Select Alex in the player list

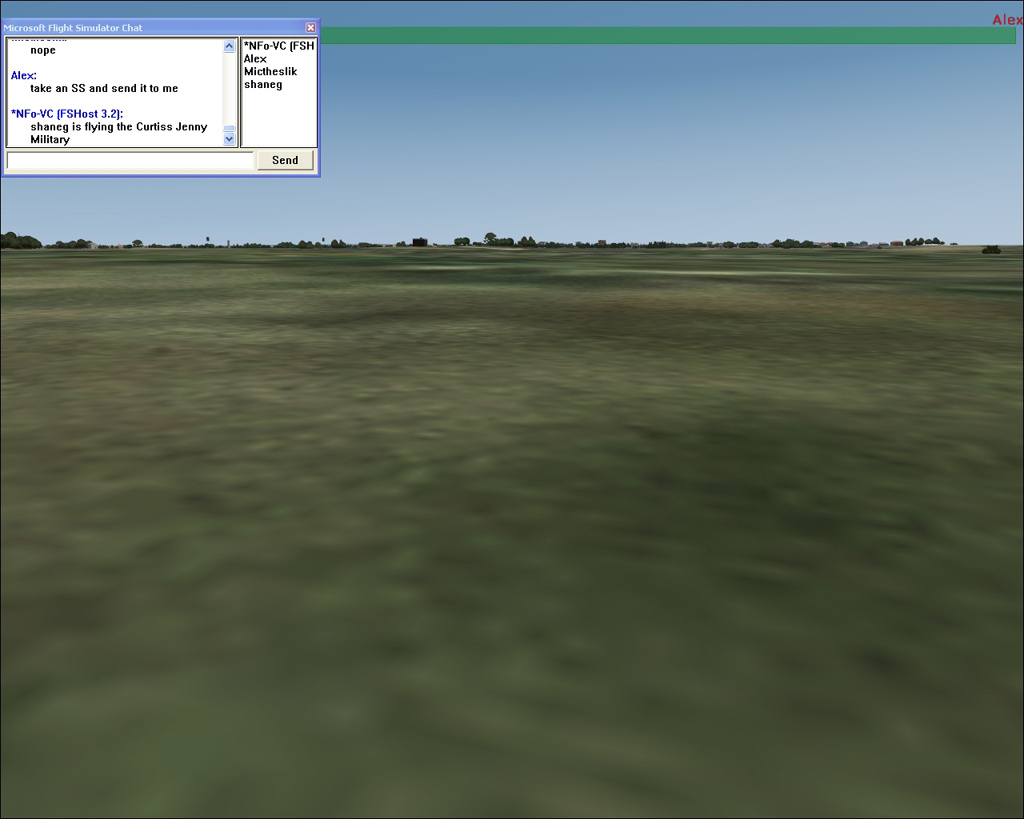tap(255, 59)
